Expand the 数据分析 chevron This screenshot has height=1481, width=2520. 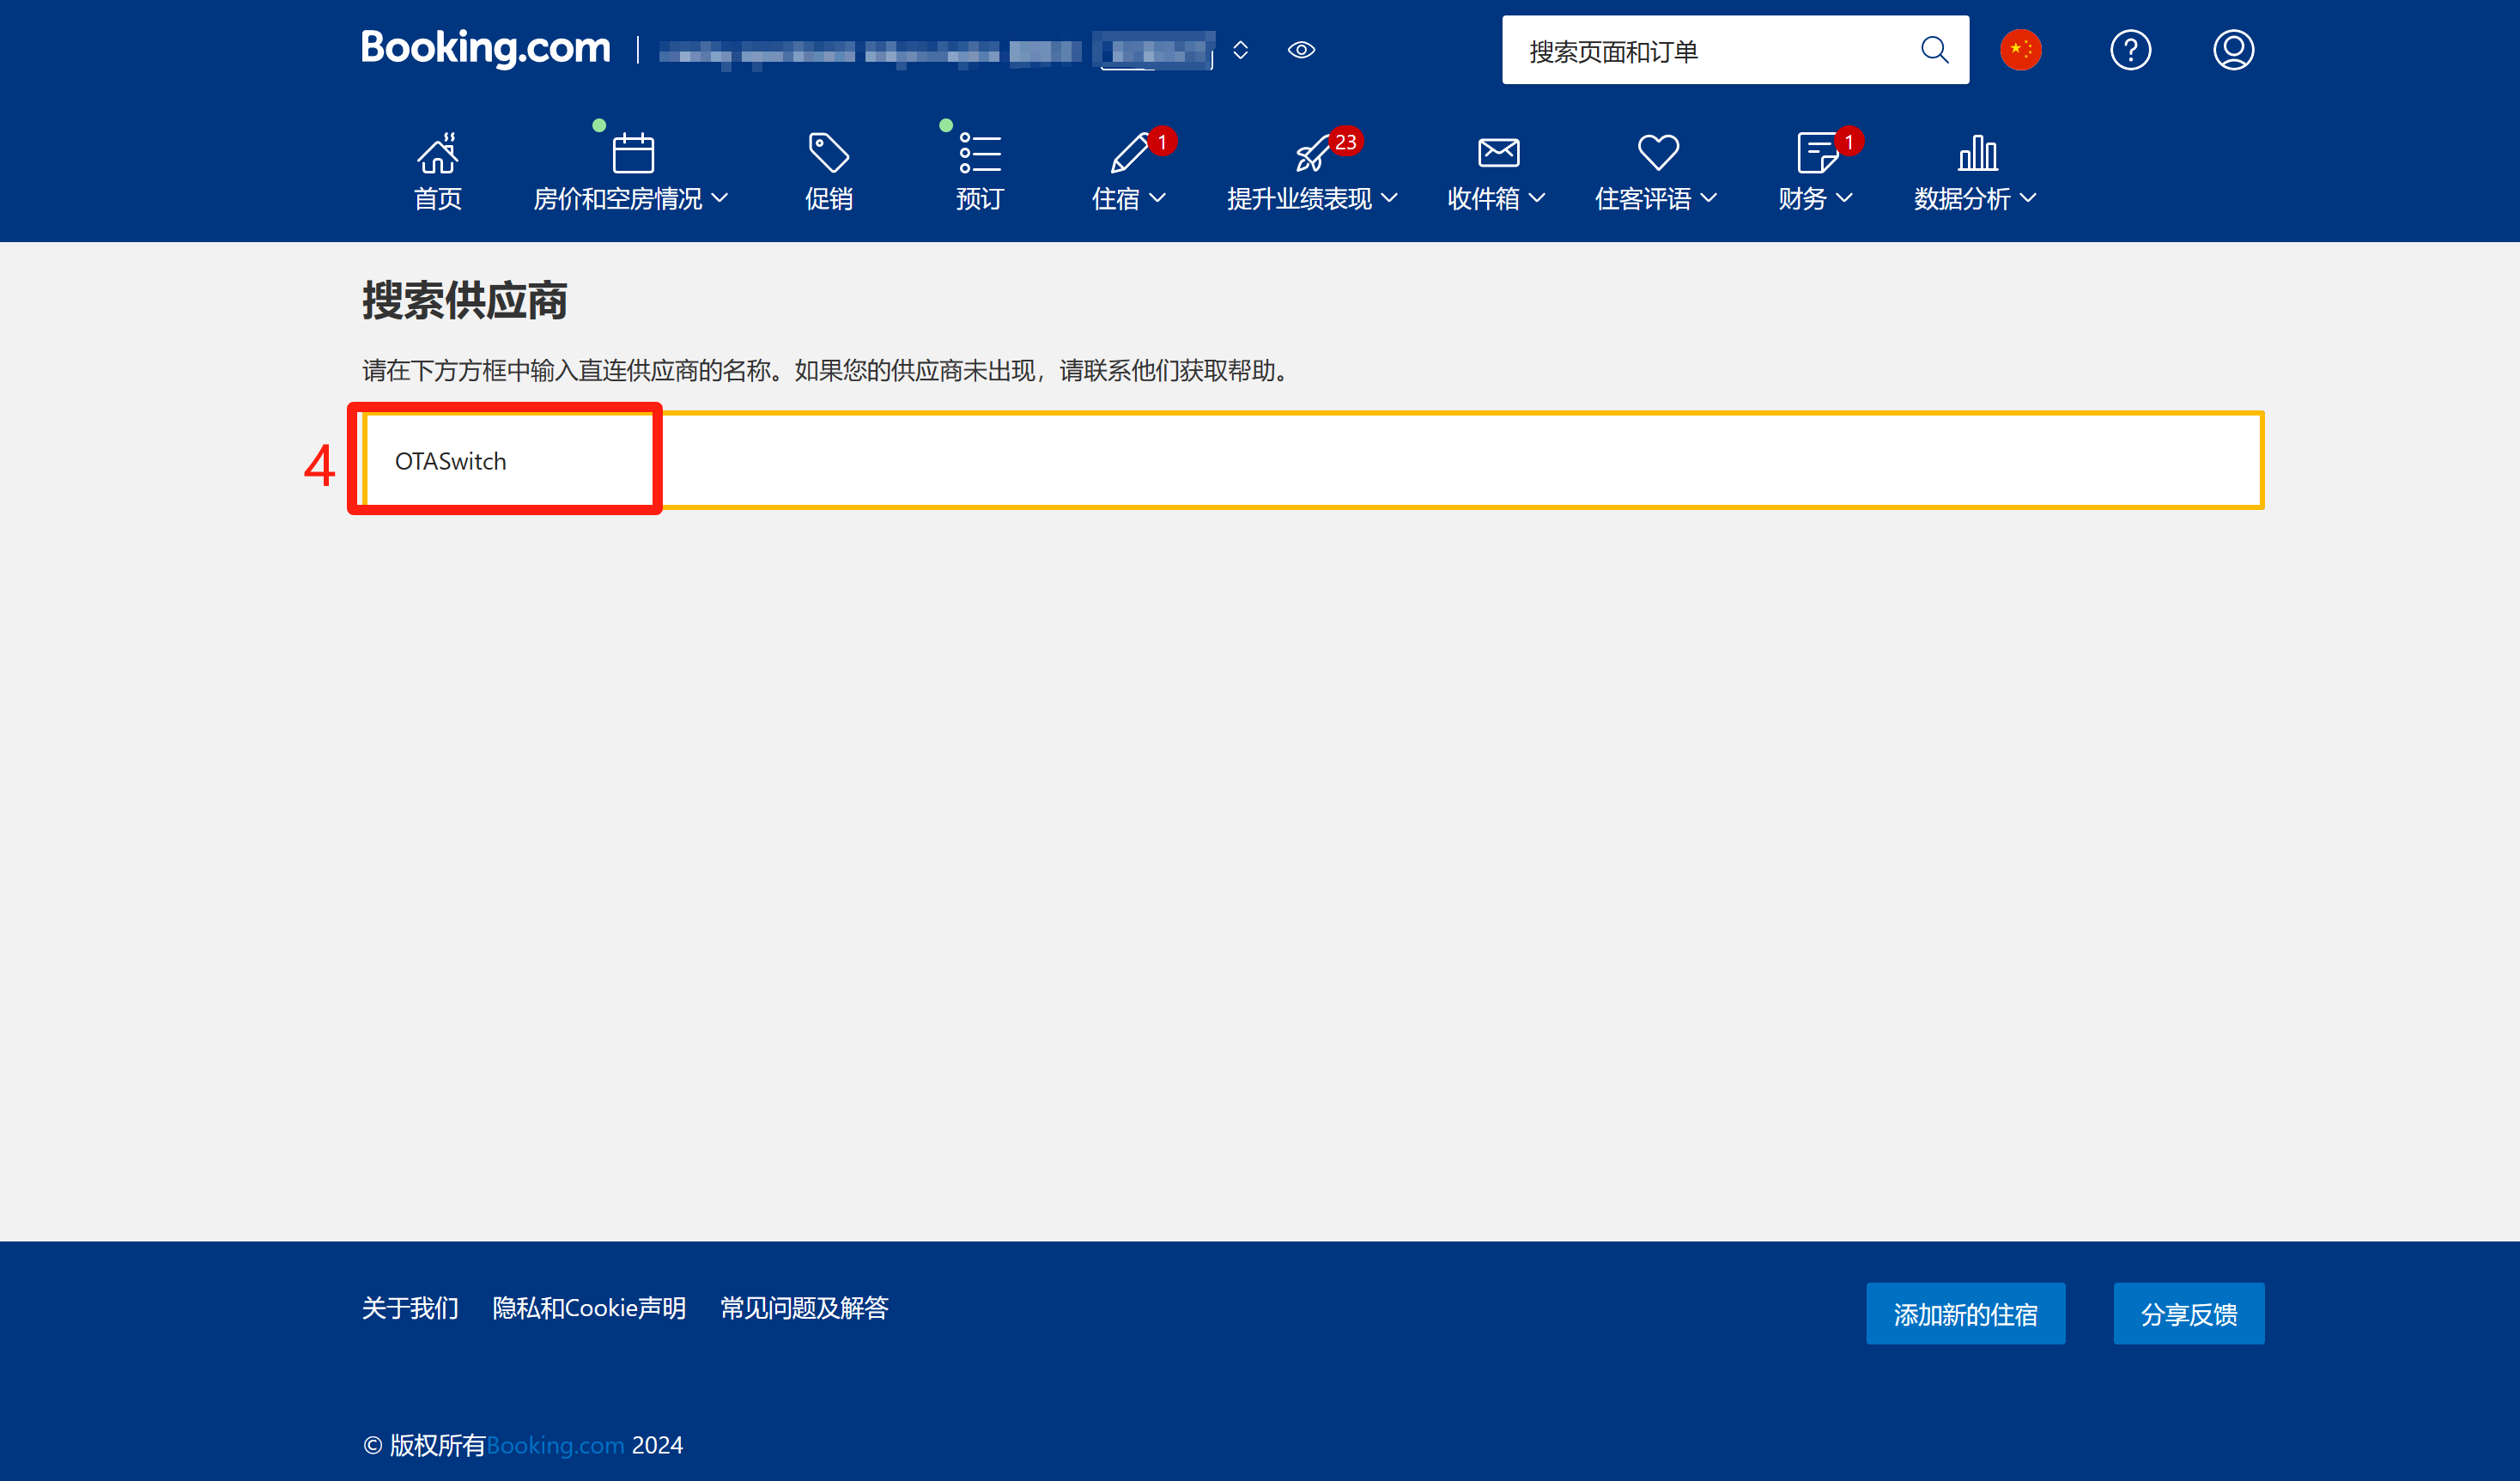click(2029, 198)
